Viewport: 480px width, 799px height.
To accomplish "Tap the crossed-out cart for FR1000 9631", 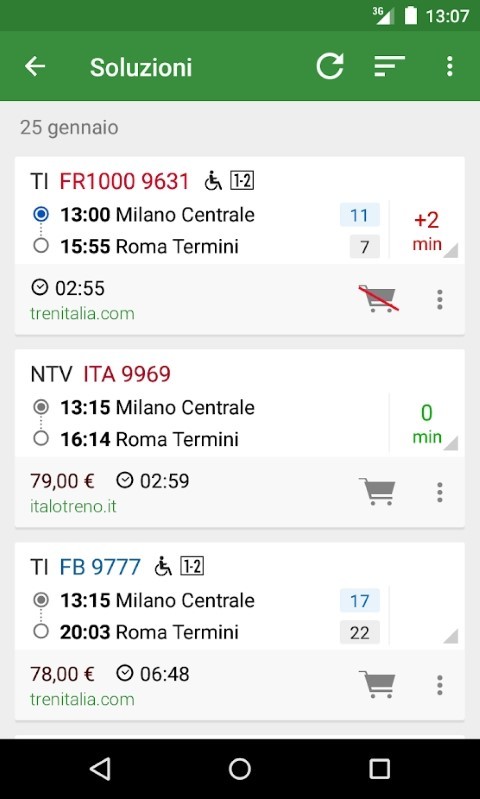I will pyautogui.click(x=378, y=299).
